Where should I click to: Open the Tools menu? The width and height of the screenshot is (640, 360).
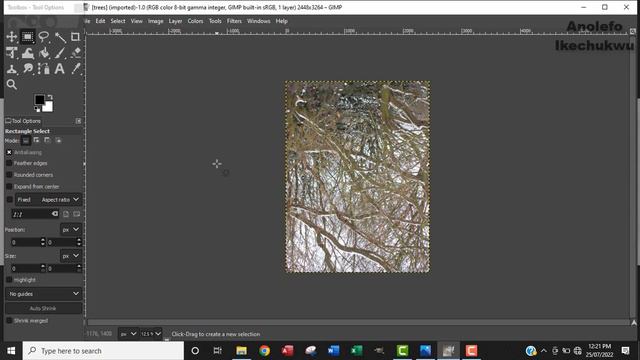point(215,21)
